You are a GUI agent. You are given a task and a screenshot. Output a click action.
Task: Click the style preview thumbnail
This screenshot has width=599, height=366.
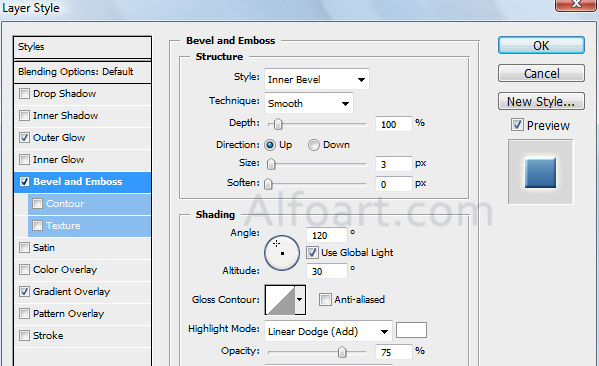click(x=540, y=172)
